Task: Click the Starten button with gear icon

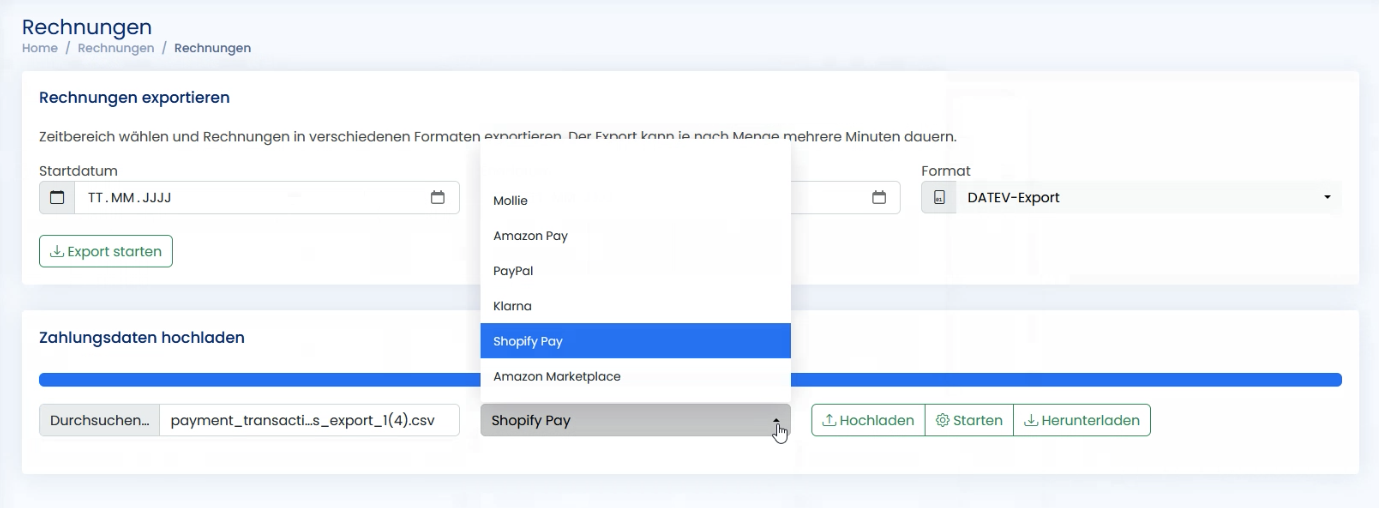Action: click(x=969, y=420)
